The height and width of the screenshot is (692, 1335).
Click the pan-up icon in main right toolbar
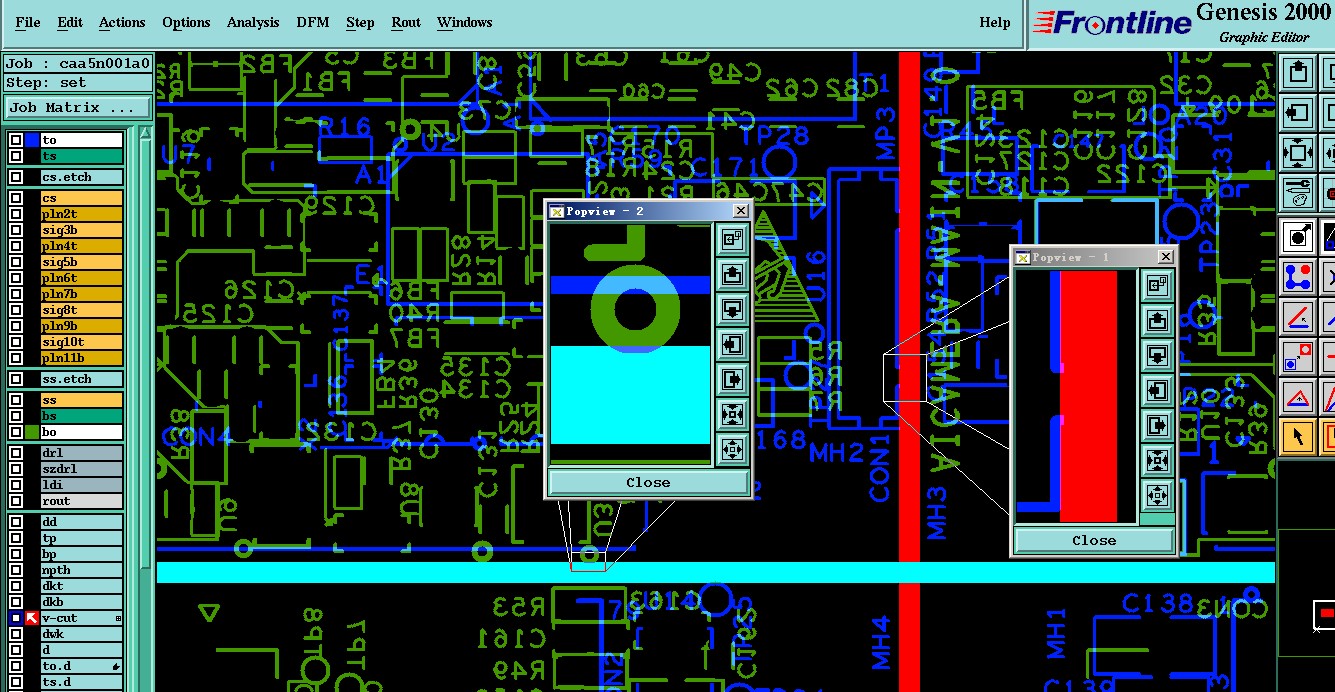pos(1298,73)
